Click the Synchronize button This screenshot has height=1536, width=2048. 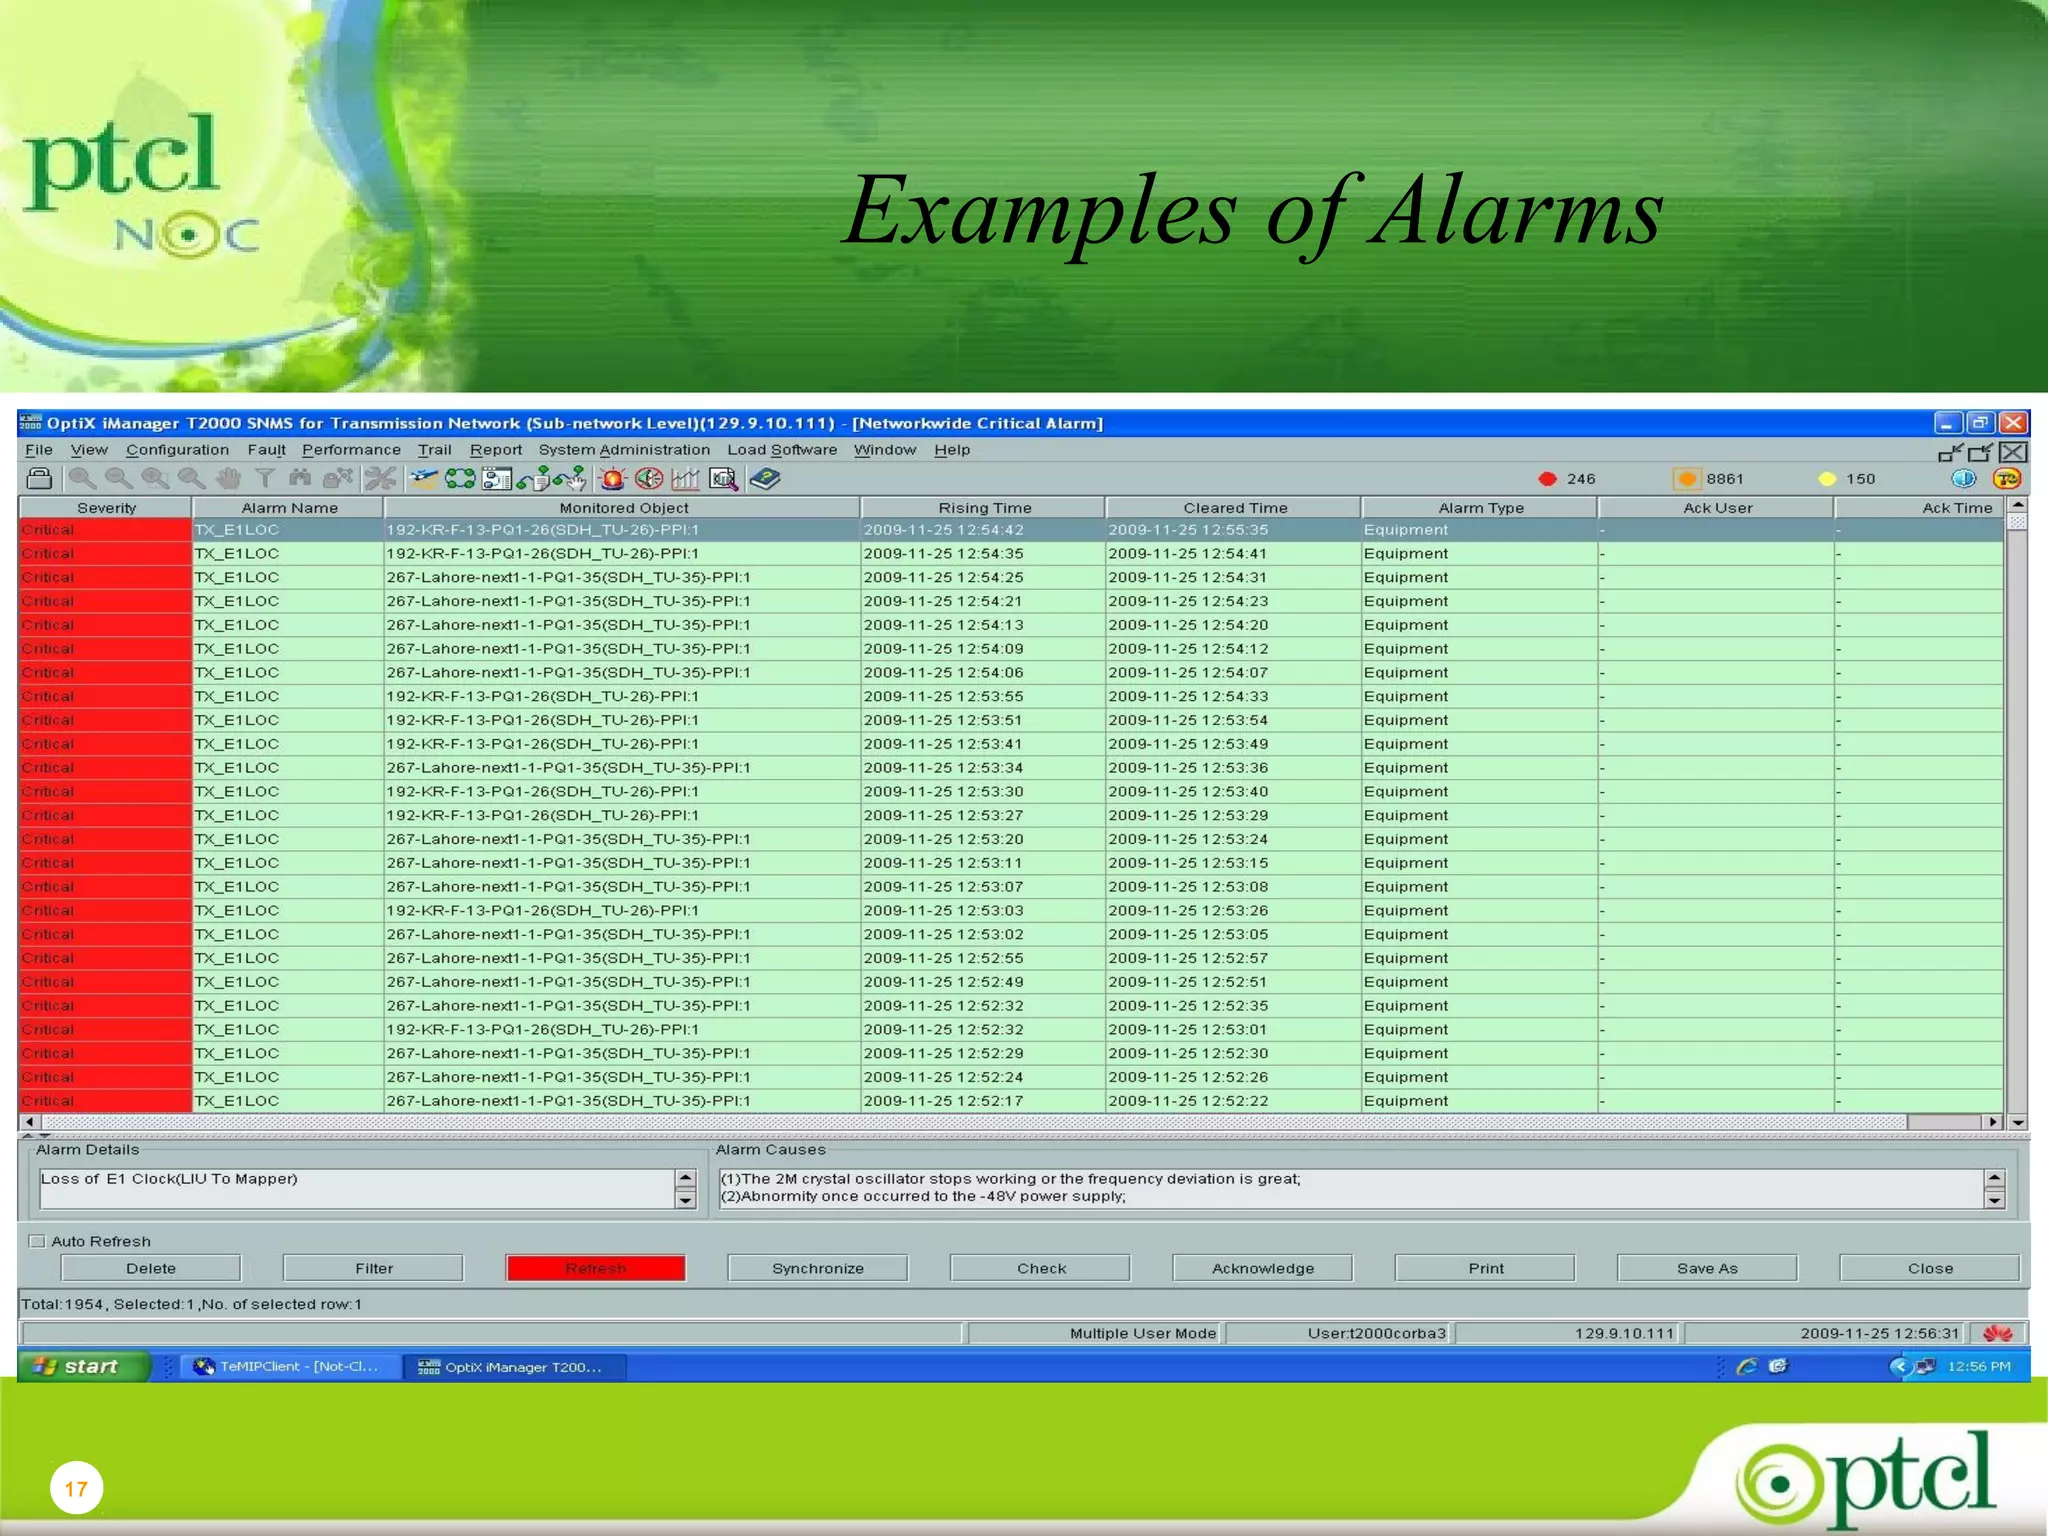(x=818, y=1268)
